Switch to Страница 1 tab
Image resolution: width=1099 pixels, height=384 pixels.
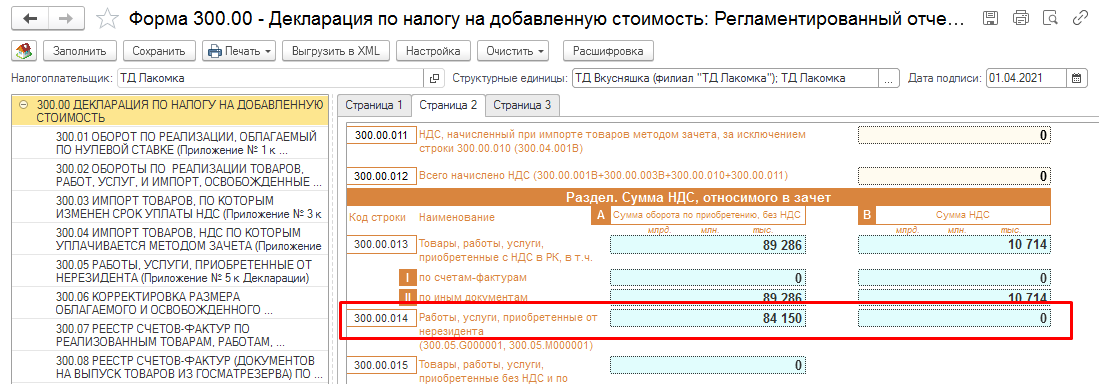pyautogui.click(x=374, y=105)
